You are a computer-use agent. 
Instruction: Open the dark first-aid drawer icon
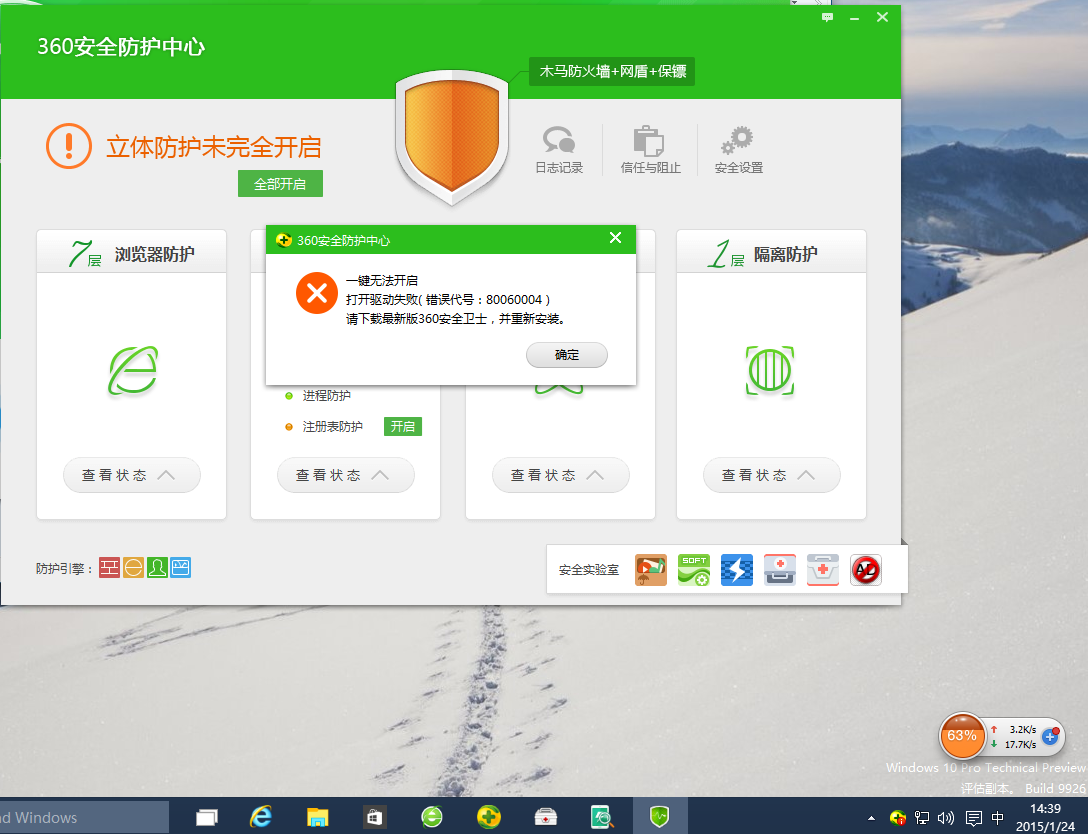pyautogui.click(x=779, y=570)
